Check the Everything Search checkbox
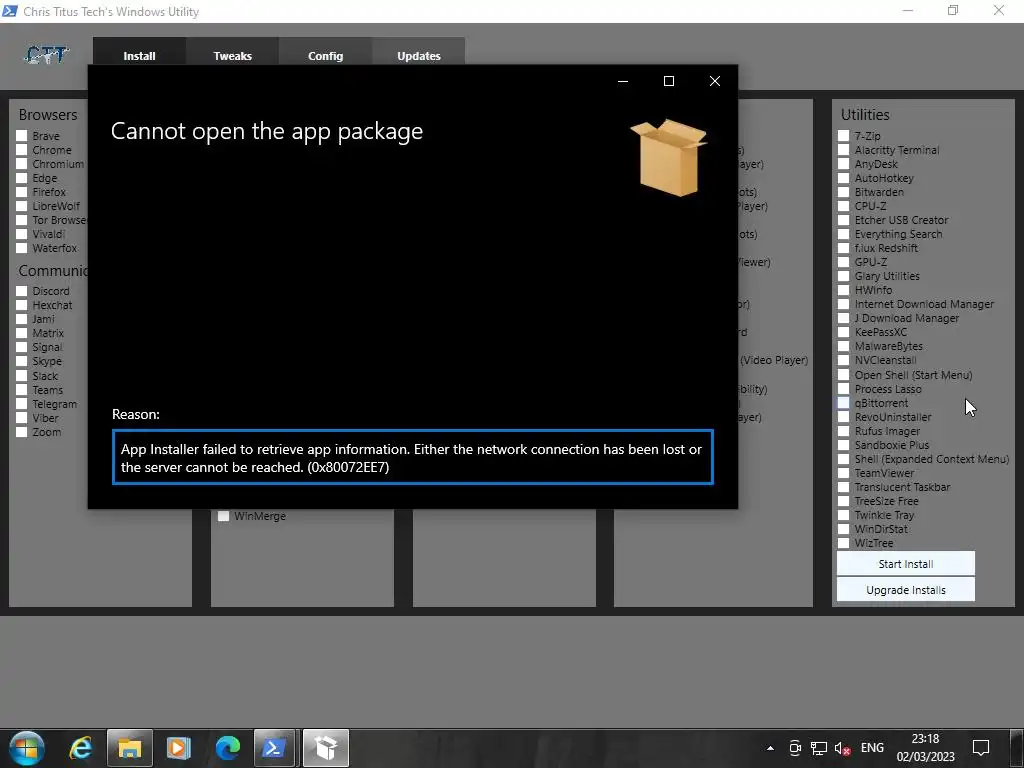Viewport: 1024px width, 768px height. tap(844, 234)
